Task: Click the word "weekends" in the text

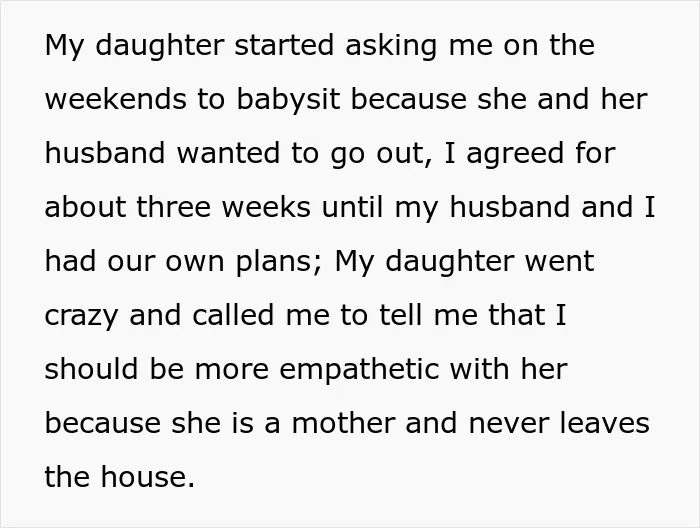Action: click(116, 99)
